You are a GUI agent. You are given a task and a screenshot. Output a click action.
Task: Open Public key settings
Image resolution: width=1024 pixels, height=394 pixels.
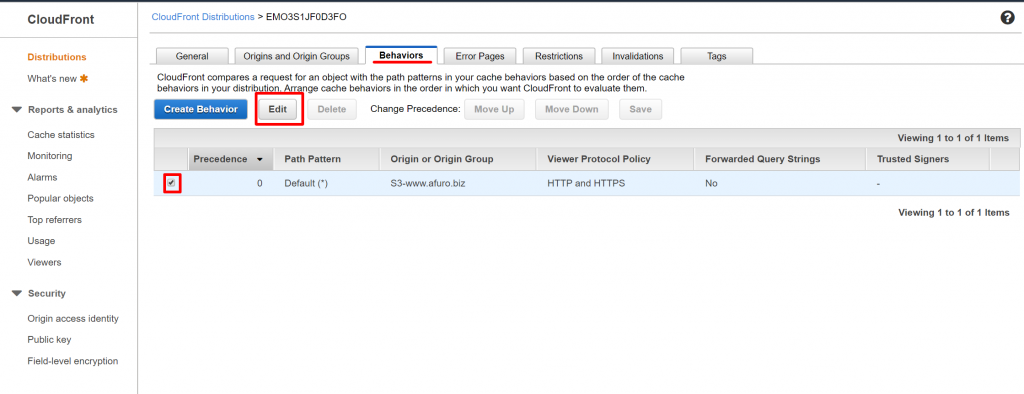tap(49, 340)
